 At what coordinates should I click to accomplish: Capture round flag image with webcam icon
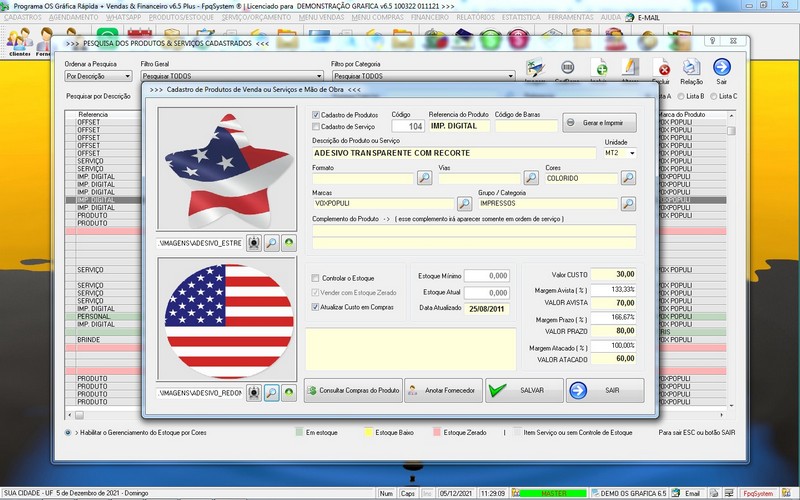point(254,393)
